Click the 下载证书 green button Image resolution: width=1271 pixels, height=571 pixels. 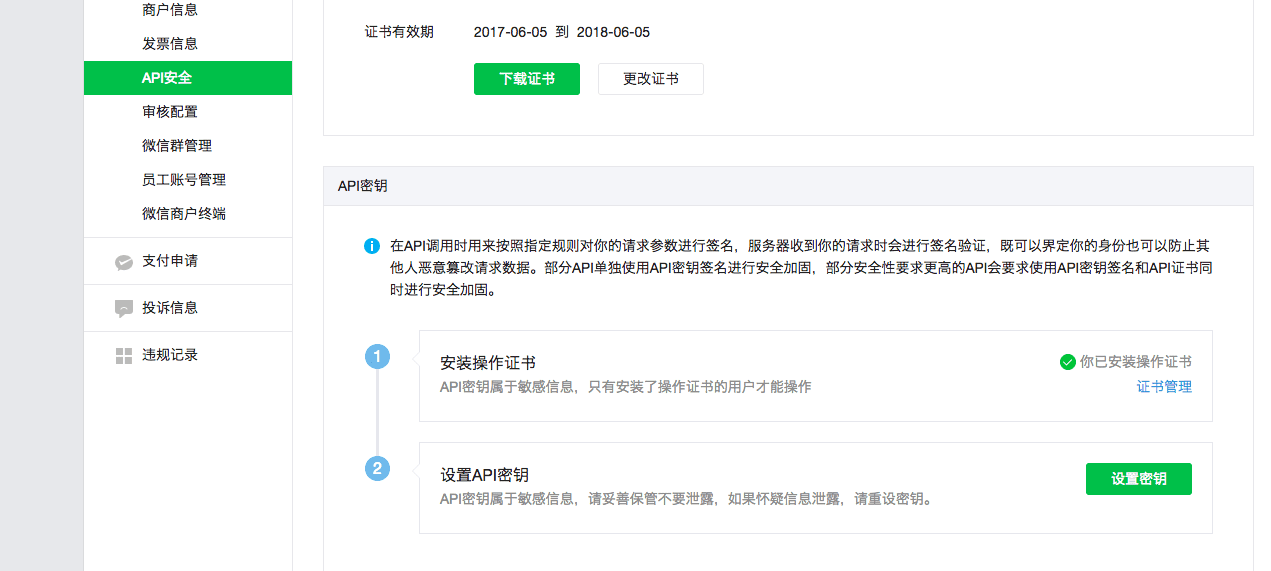527,79
